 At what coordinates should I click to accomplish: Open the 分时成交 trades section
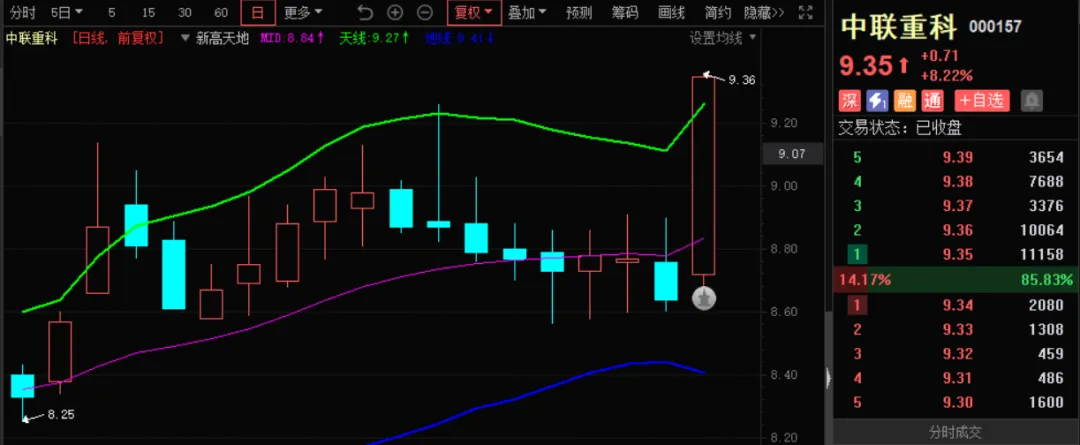coord(955,432)
